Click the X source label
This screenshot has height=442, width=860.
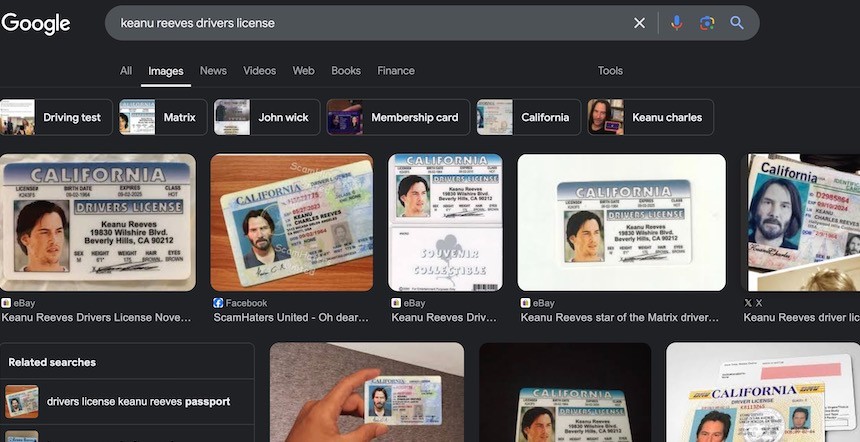[x=759, y=303]
